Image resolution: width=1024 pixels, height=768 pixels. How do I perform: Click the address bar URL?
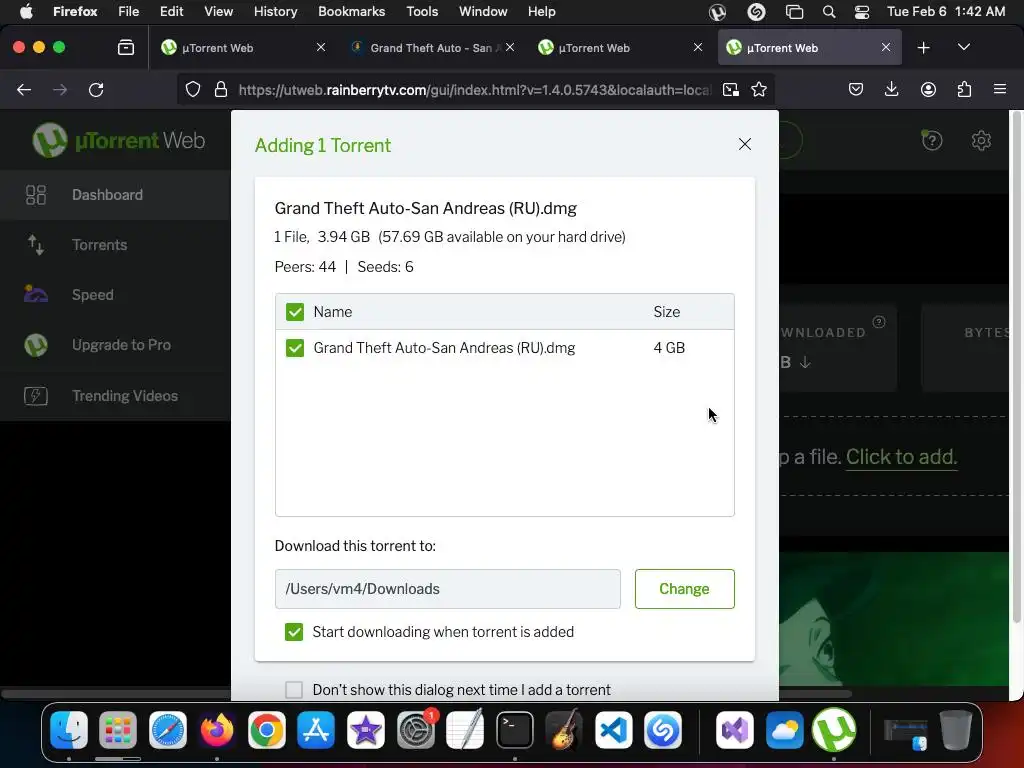474,89
